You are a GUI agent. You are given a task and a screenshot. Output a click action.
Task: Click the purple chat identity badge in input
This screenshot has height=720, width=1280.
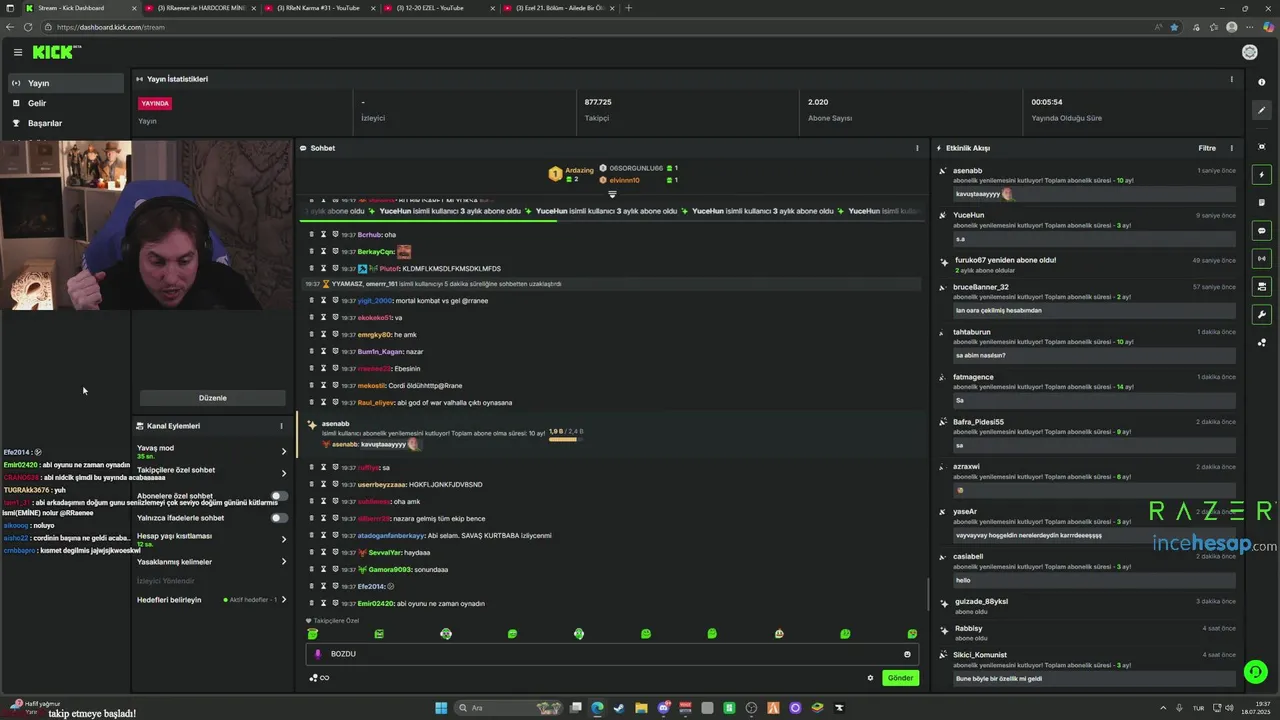point(318,654)
